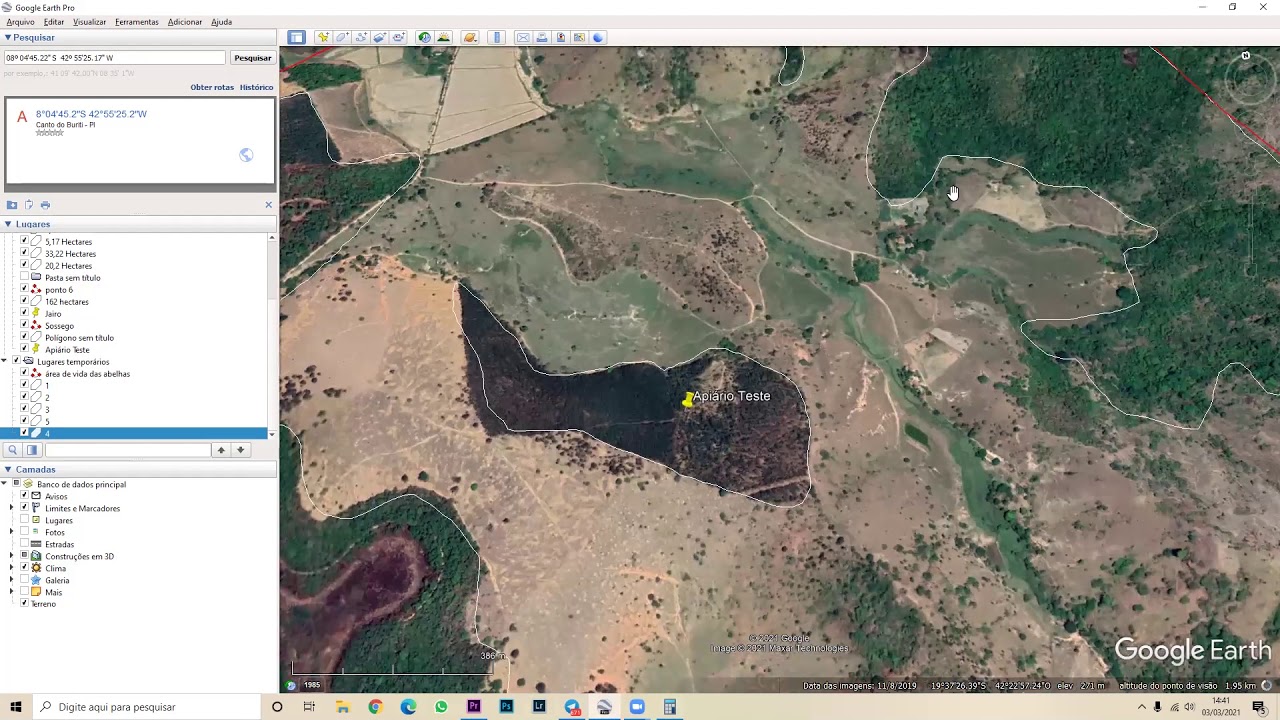The width and height of the screenshot is (1280, 720).
Task: Click the Windows taskbar search box
Action: click(x=147, y=707)
